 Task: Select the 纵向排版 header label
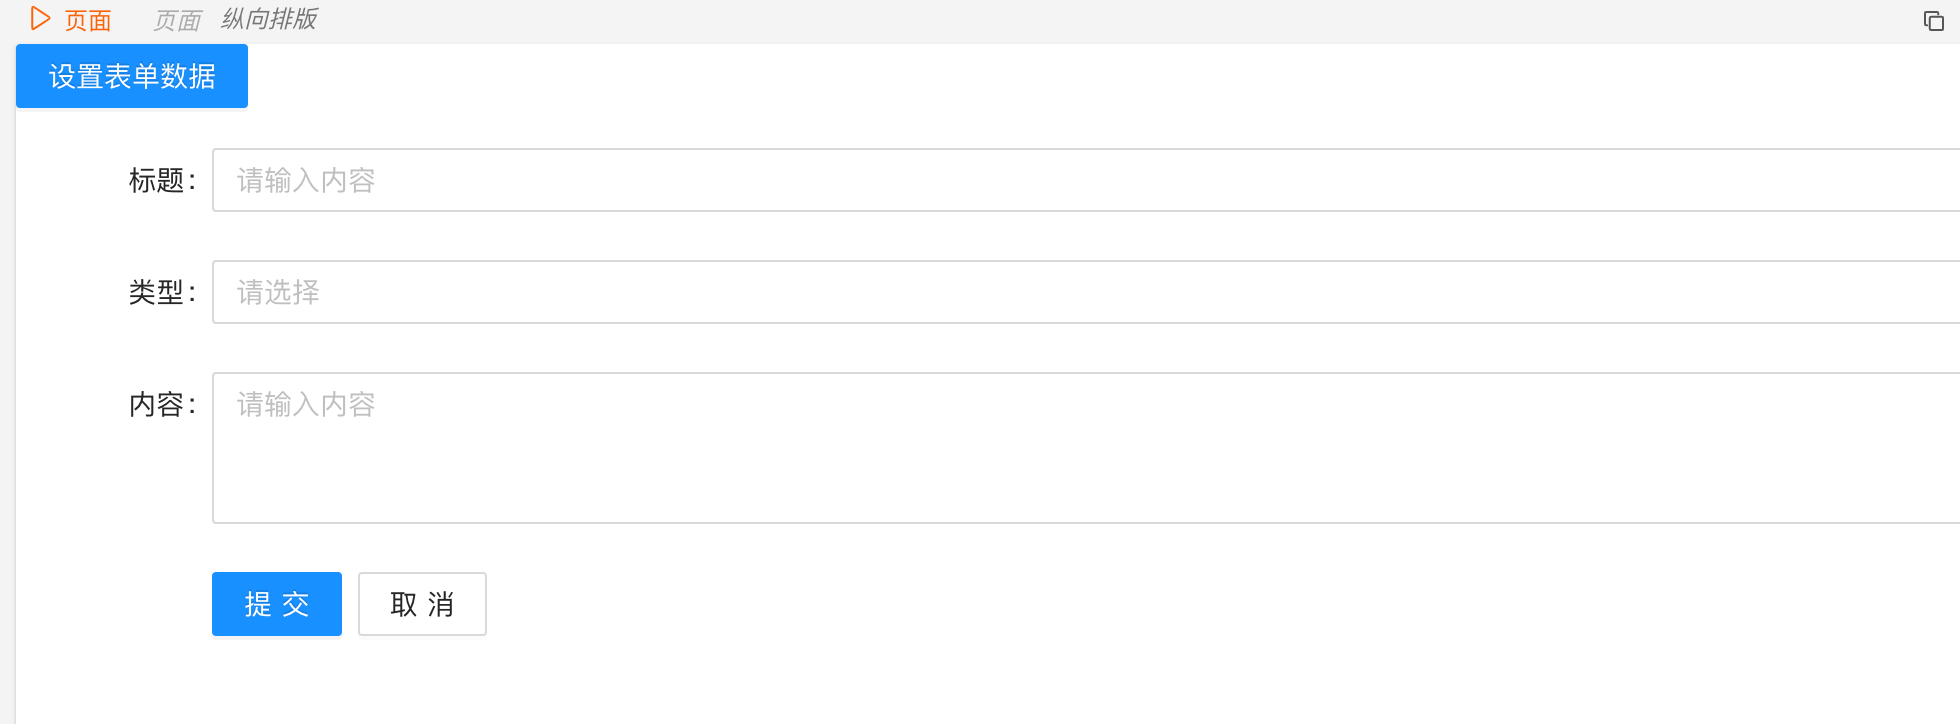[x=269, y=19]
